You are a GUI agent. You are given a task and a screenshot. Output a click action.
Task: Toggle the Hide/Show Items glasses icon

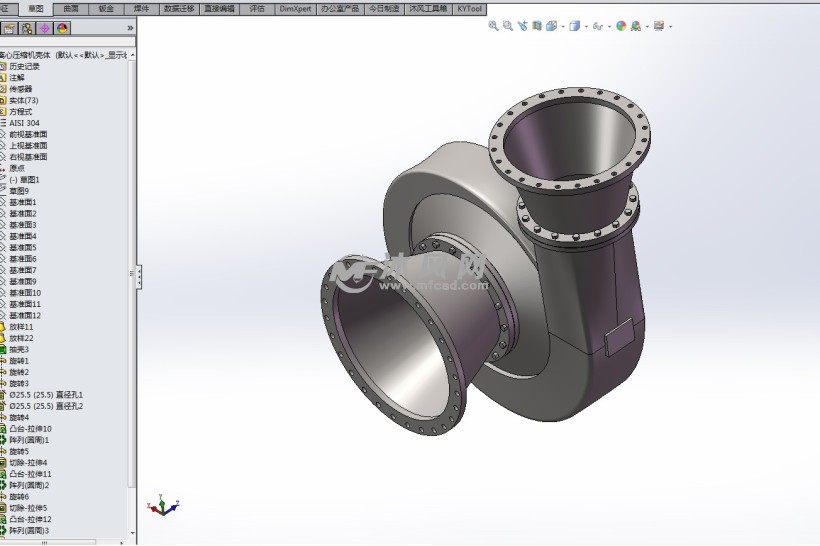pyautogui.click(x=598, y=26)
